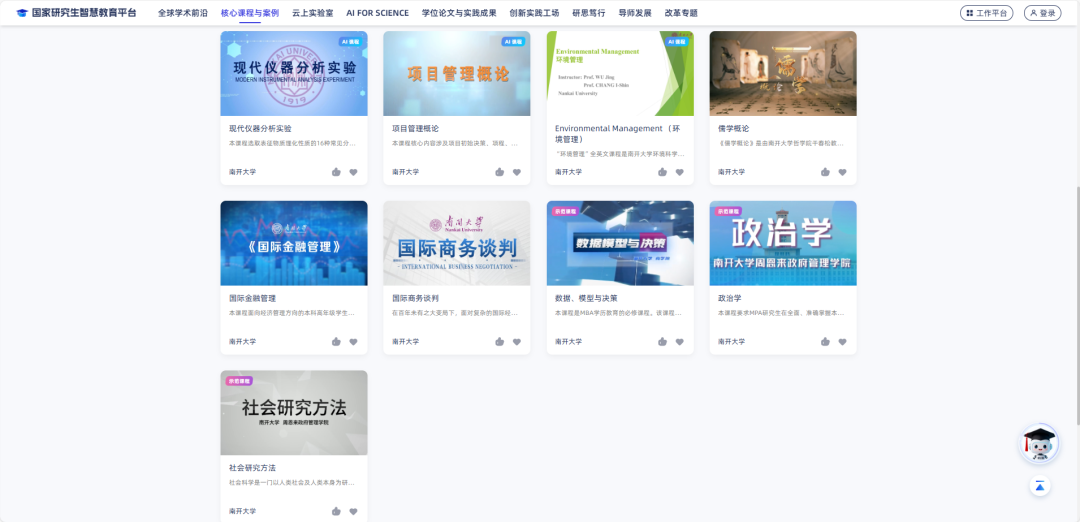Select 核心课程与案例 tab

[250, 13]
